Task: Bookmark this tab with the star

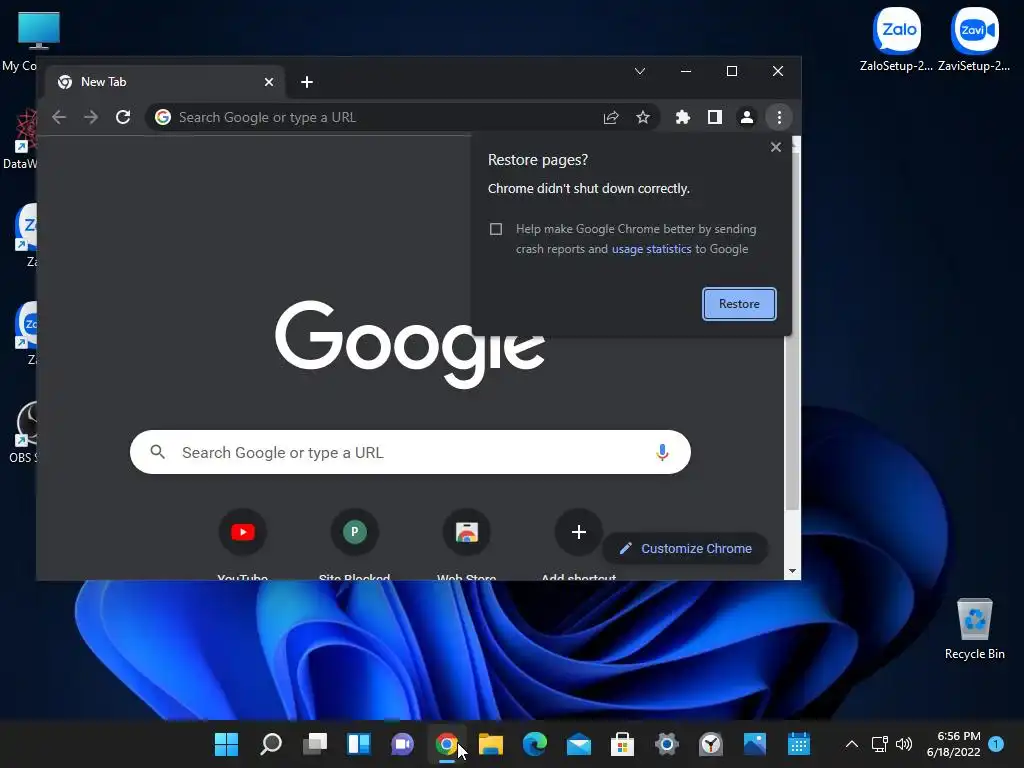Action: (643, 118)
